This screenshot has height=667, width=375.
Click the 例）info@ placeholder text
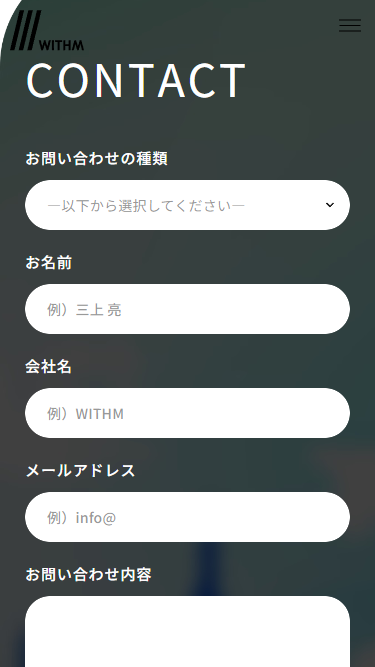click(x=82, y=518)
